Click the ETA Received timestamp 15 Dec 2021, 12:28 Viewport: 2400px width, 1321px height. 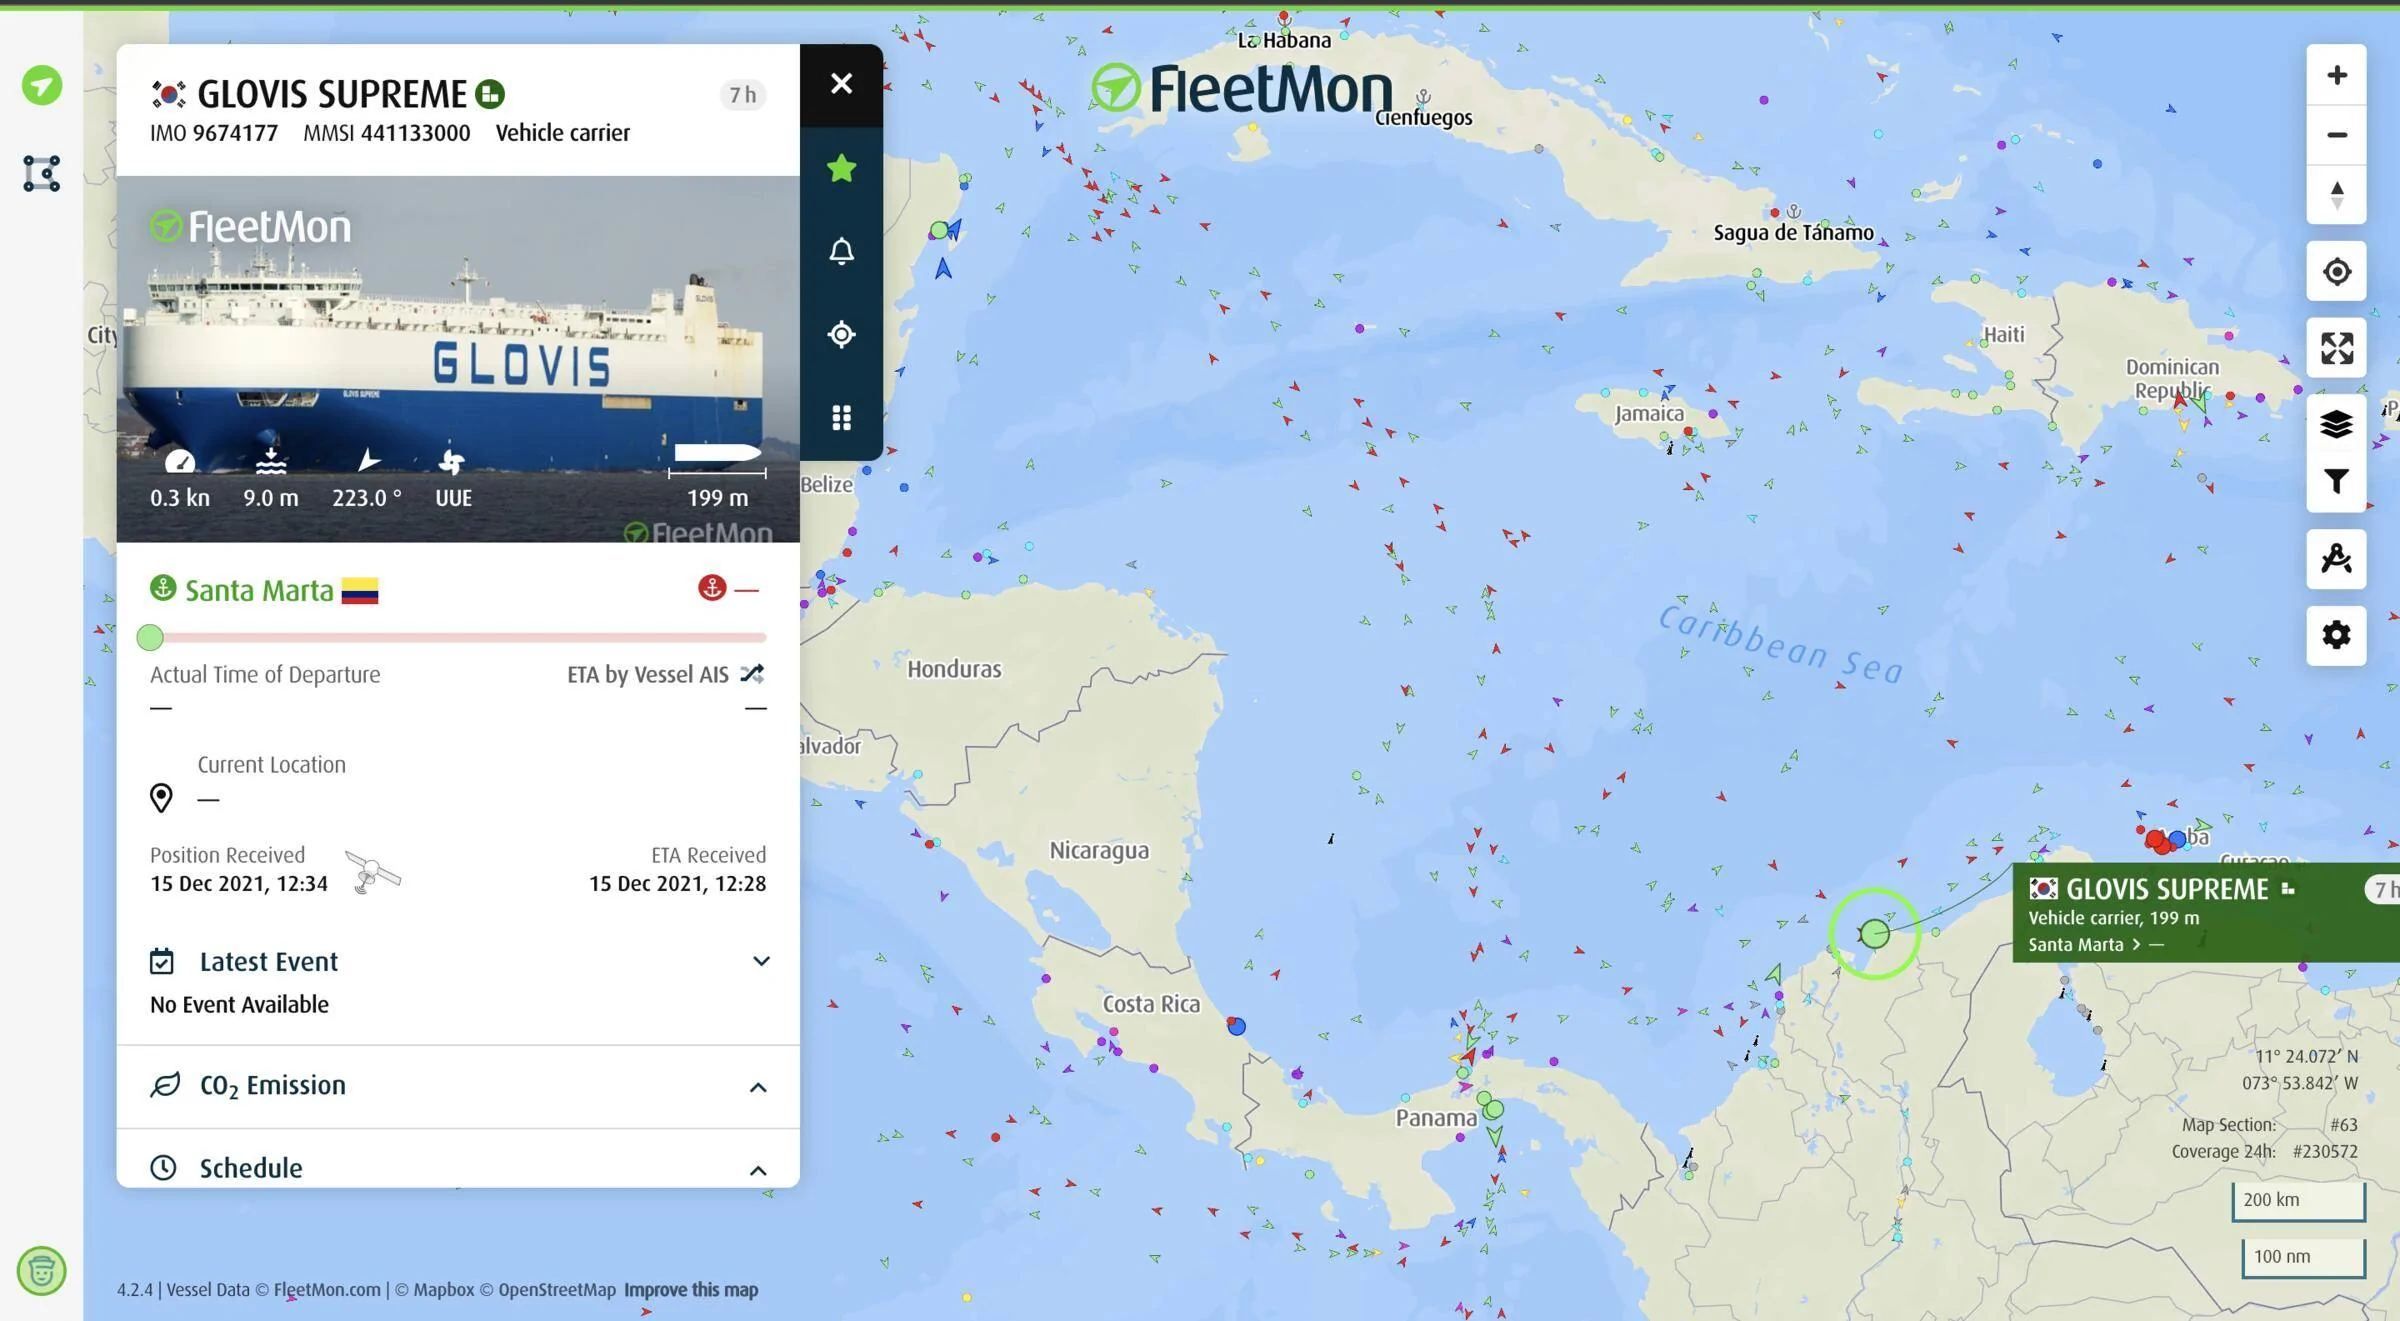tap(677, 884)
